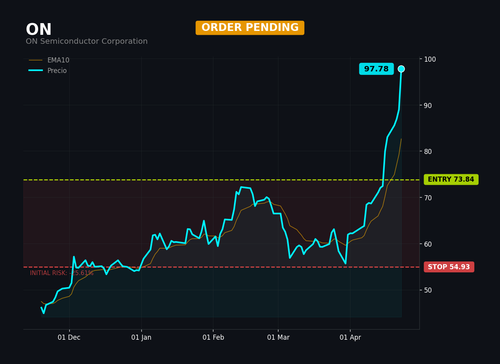
Task: Click the ORDER PENDING status badge
Action: point(250,28)
